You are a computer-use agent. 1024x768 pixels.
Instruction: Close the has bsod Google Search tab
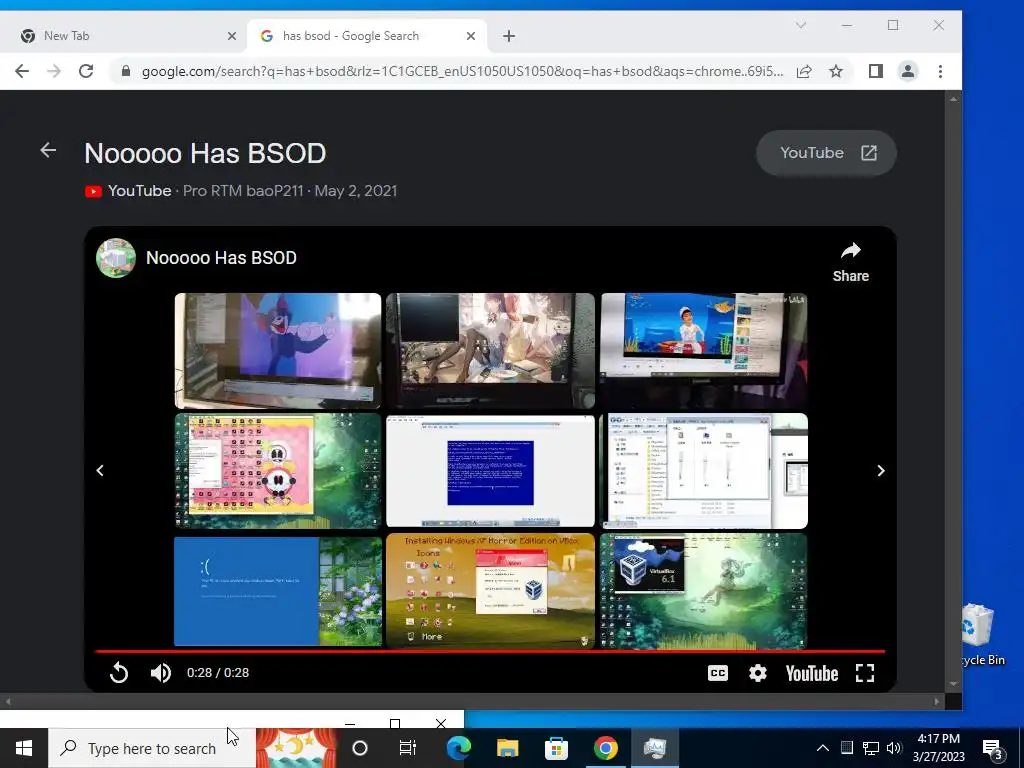pos(471,36)
